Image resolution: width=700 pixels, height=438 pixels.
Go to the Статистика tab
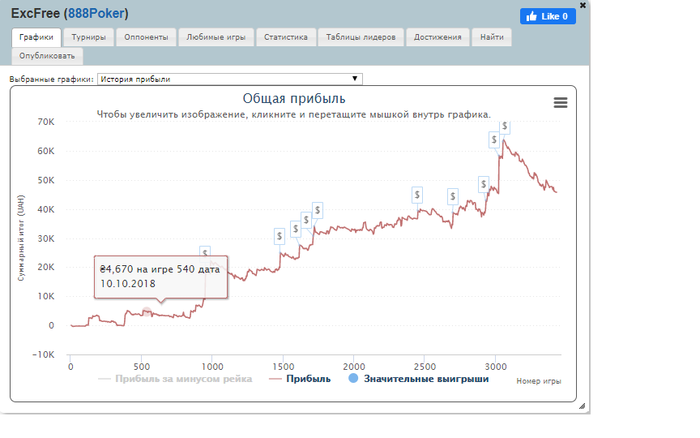[x=285, y=37]
